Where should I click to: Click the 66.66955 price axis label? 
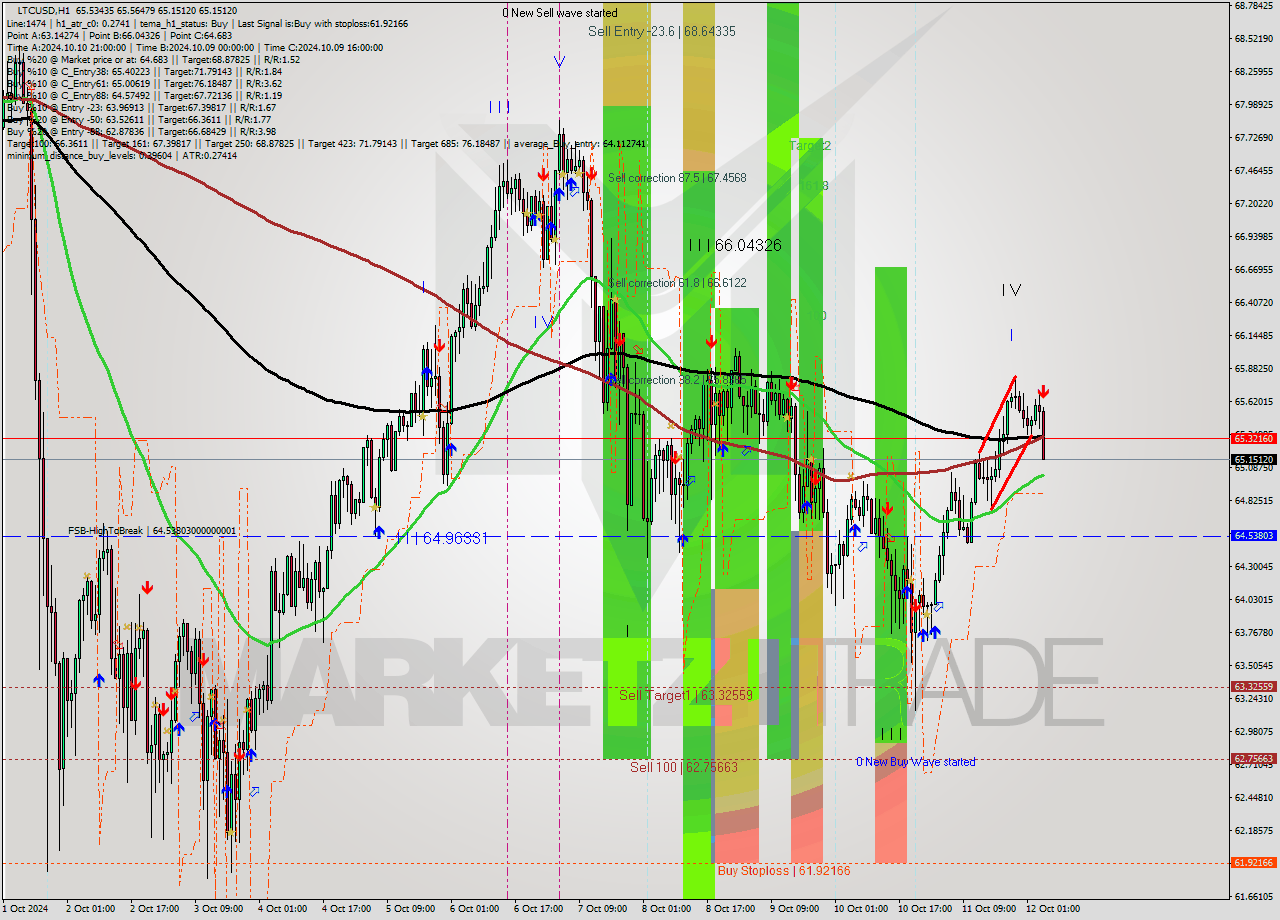1253,270
